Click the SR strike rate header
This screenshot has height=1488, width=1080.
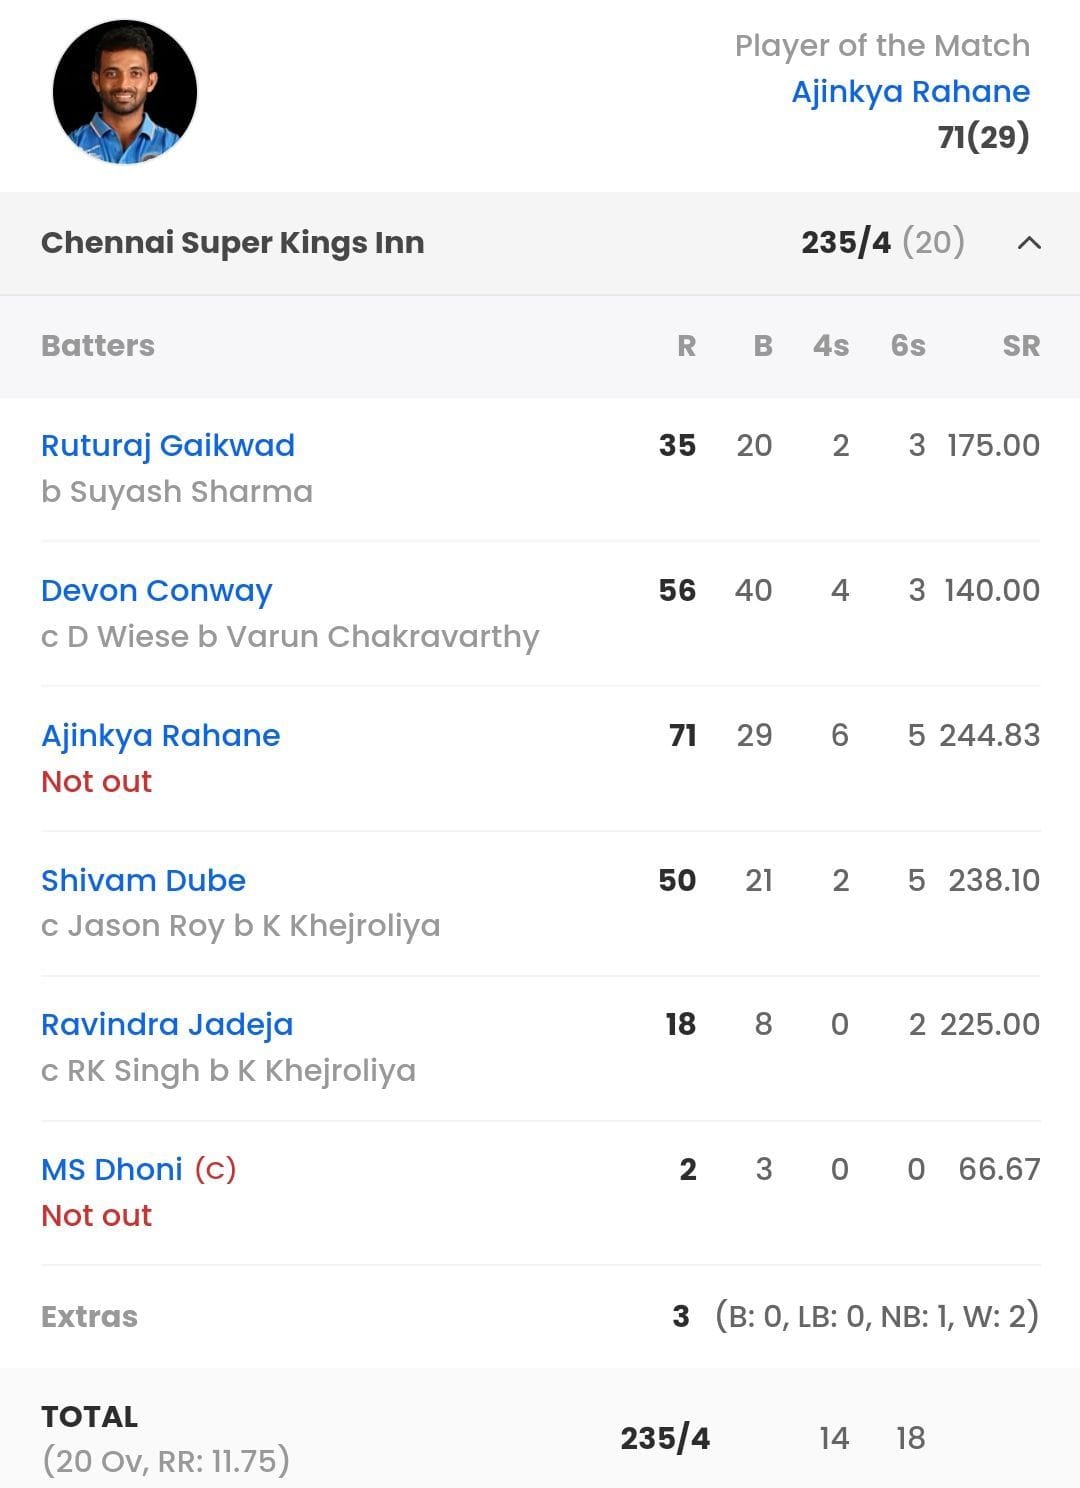(x=1022, y=347)
